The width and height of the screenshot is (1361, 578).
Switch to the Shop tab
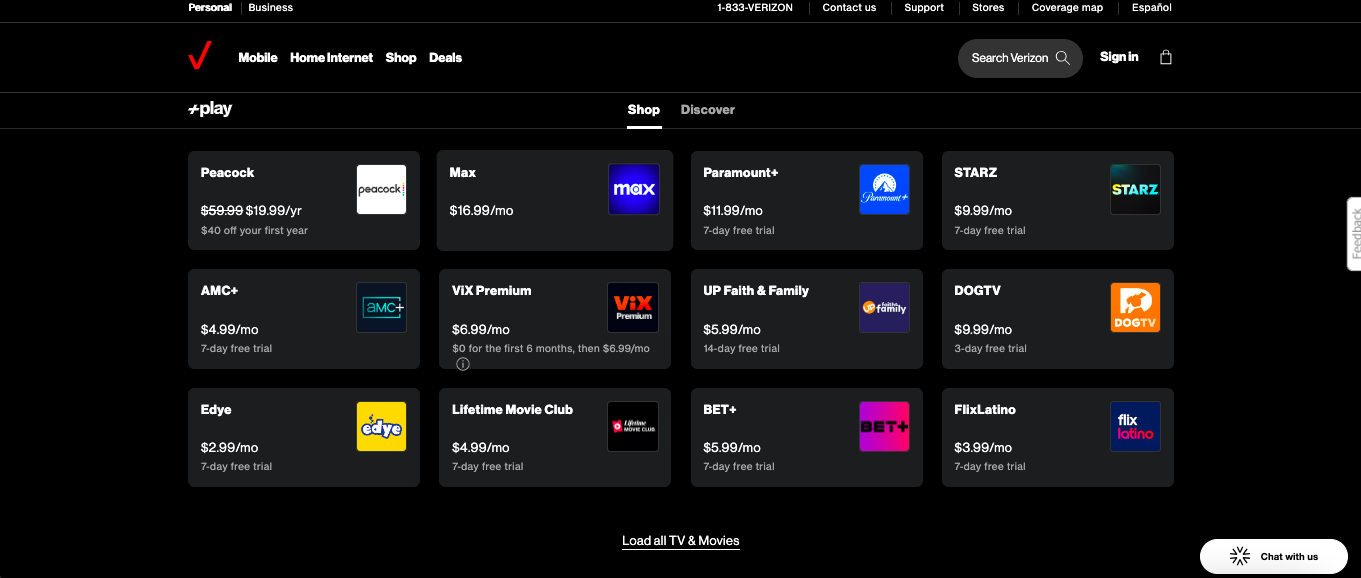coord(643,109)
